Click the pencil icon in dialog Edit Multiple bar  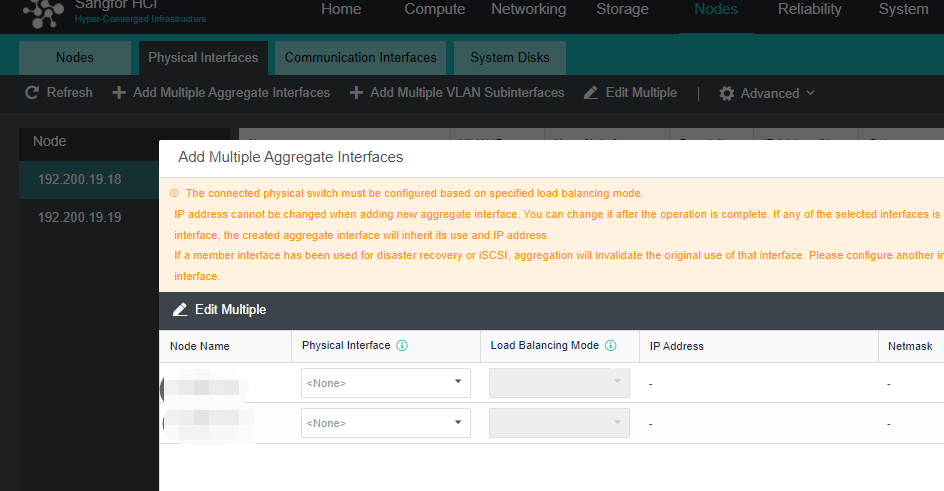click(x=180, y=310)
